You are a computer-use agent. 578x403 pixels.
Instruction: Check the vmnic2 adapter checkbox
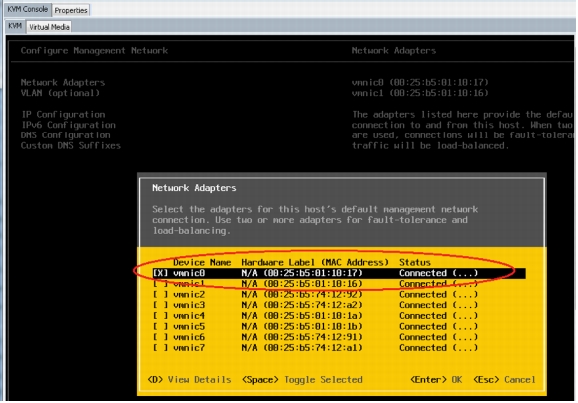tap(160, 295)
